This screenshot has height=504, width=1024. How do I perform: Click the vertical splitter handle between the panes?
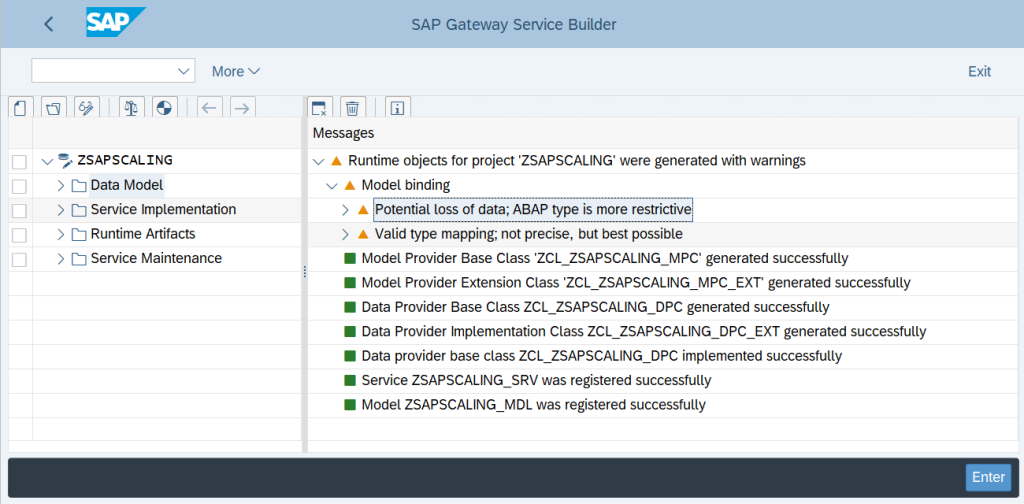(304, 272)
